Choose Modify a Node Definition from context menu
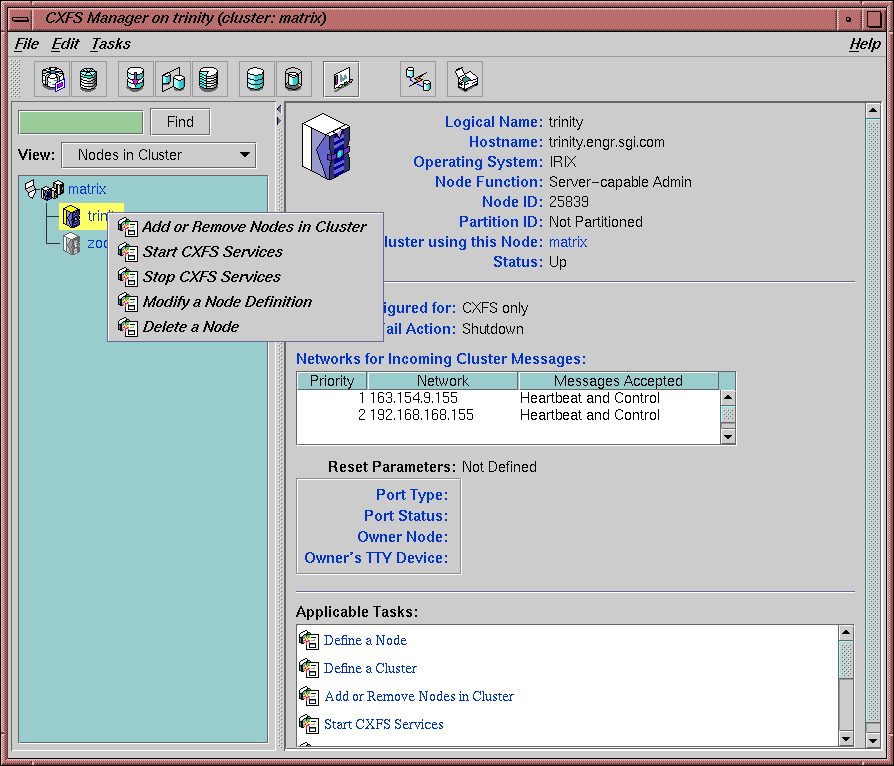Viewport: 894px width, 766px height. coord(245,302)
